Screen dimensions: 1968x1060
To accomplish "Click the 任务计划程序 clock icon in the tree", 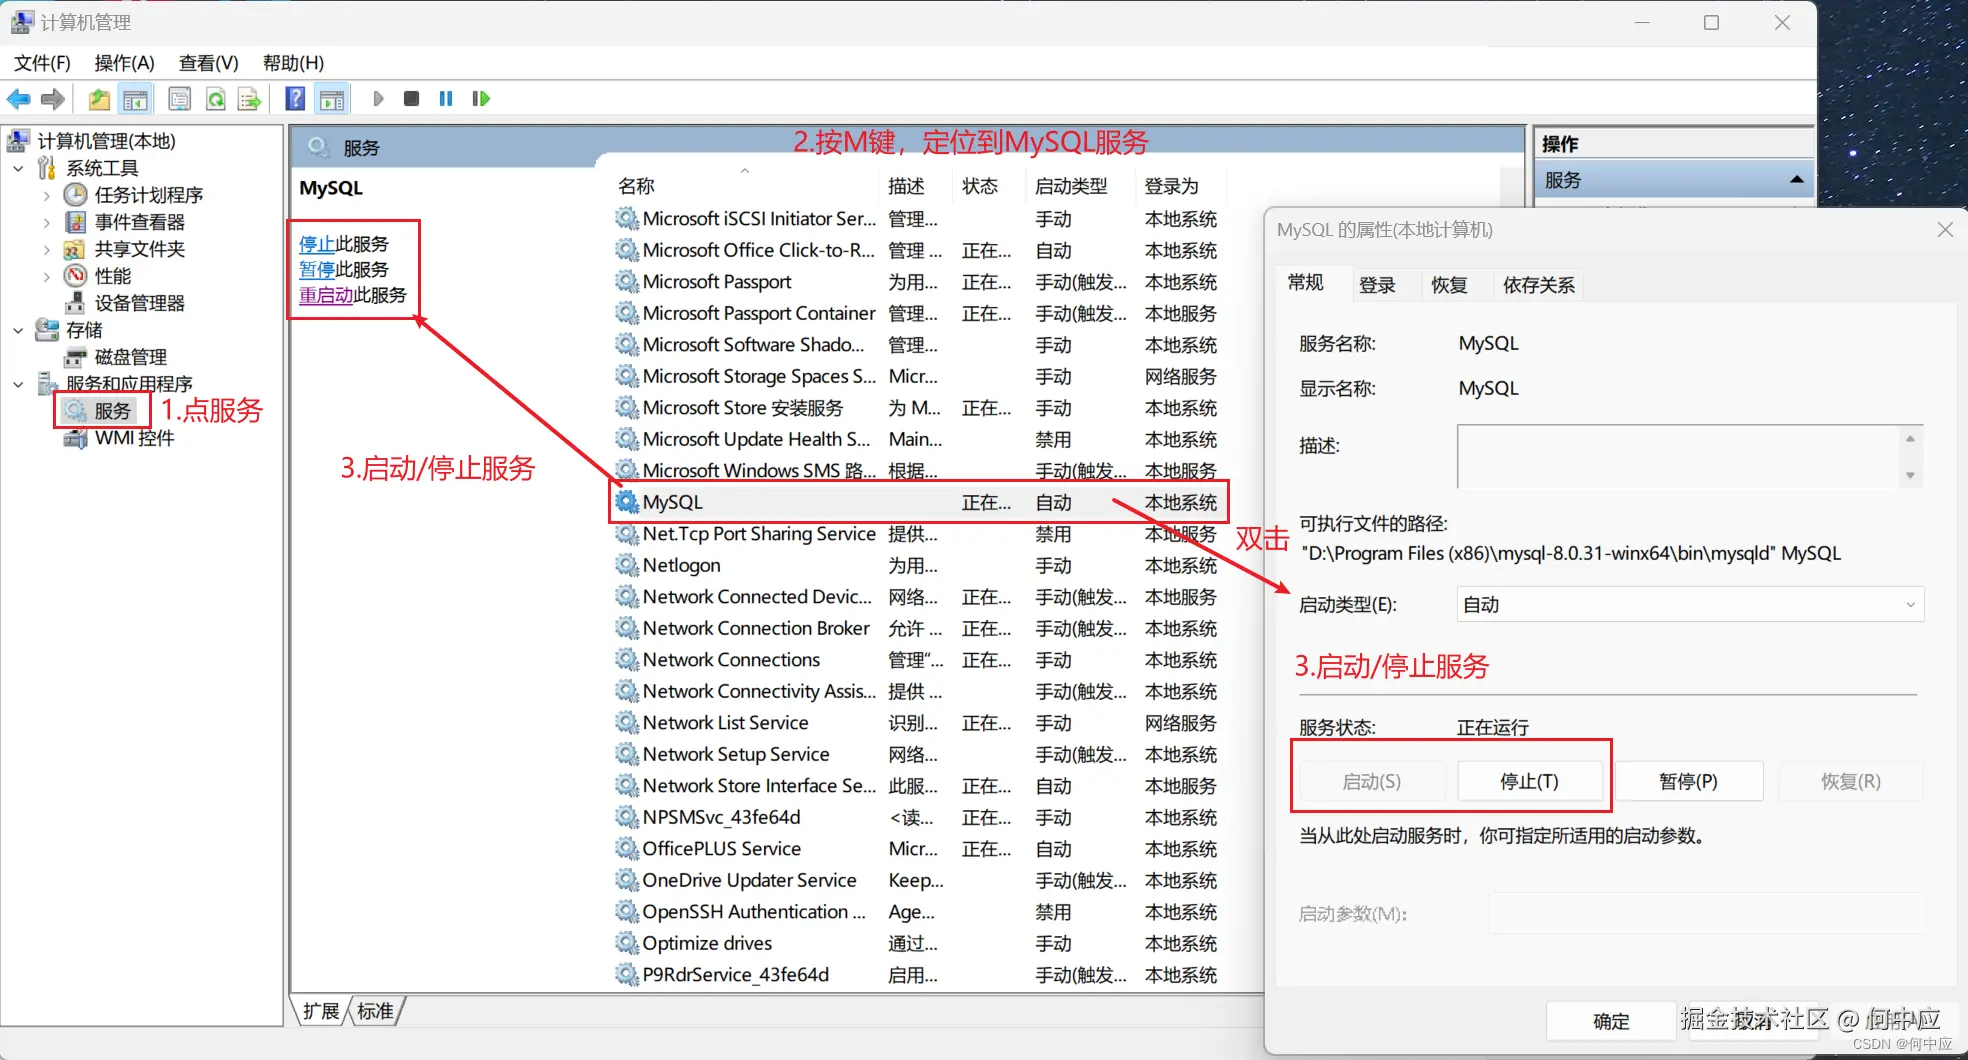I will 76,194.
